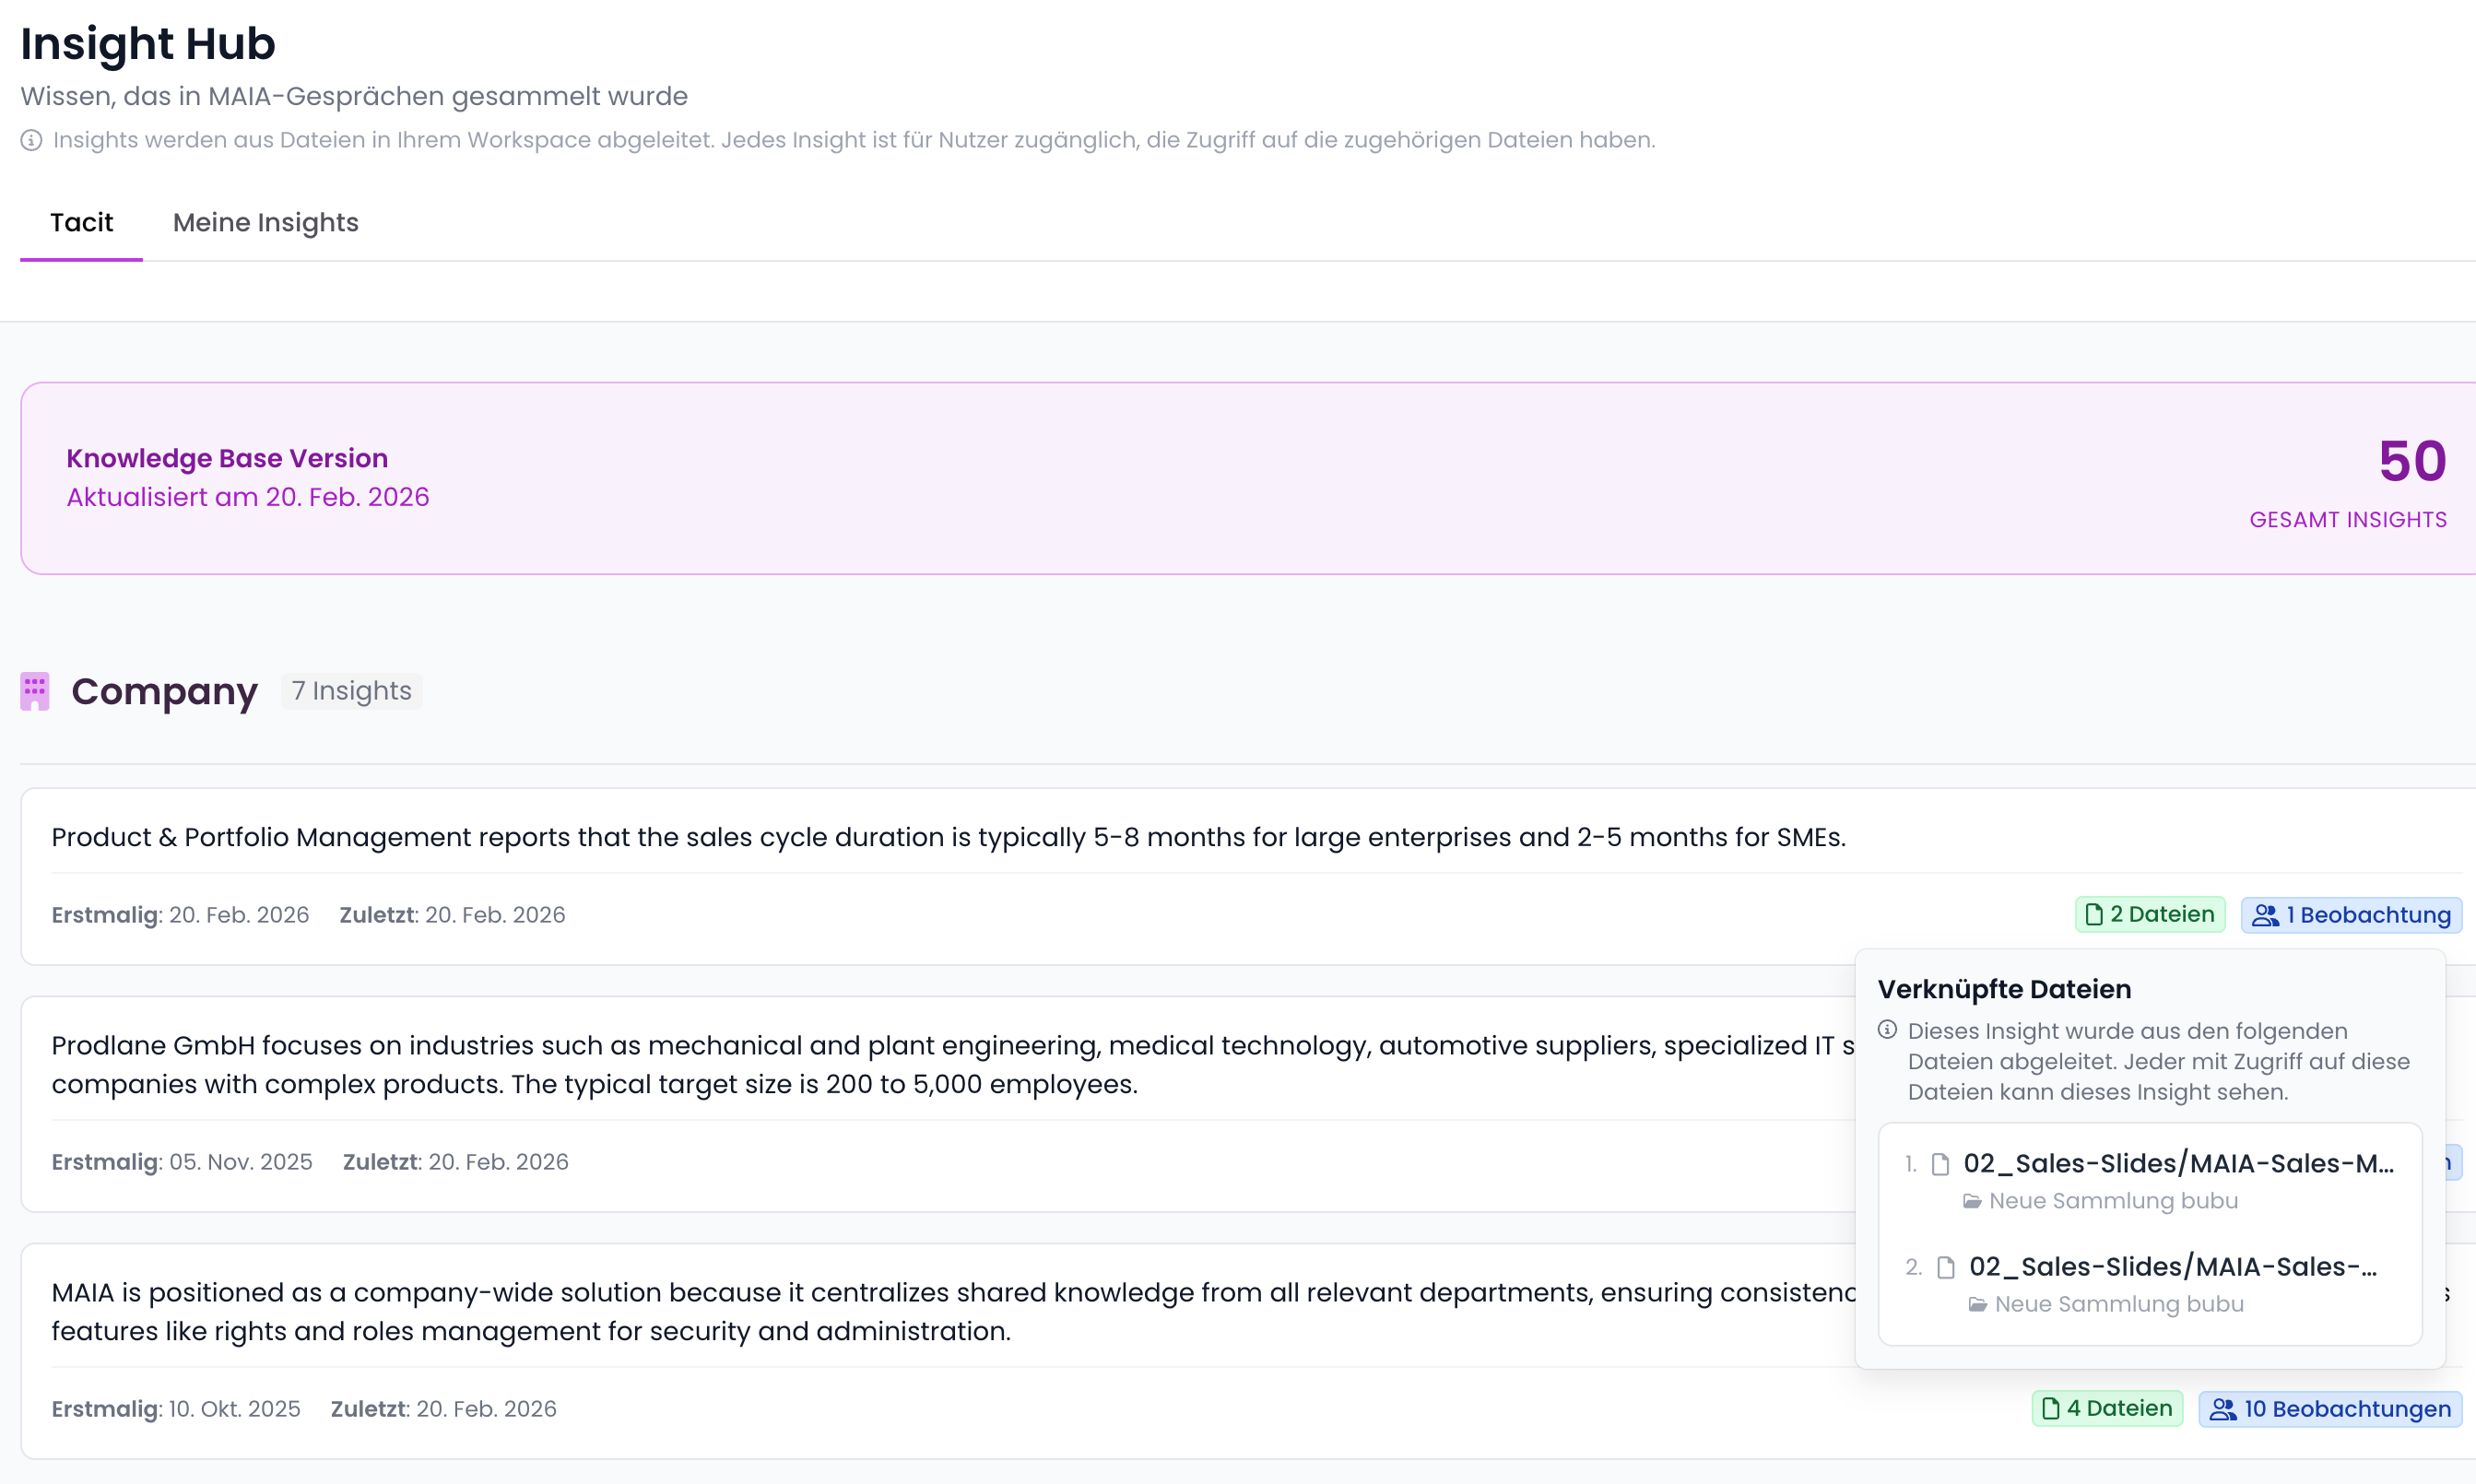Screen dimensions: 2476x1484
Task: Click the 7 Insights count badge
Action: 352,691
